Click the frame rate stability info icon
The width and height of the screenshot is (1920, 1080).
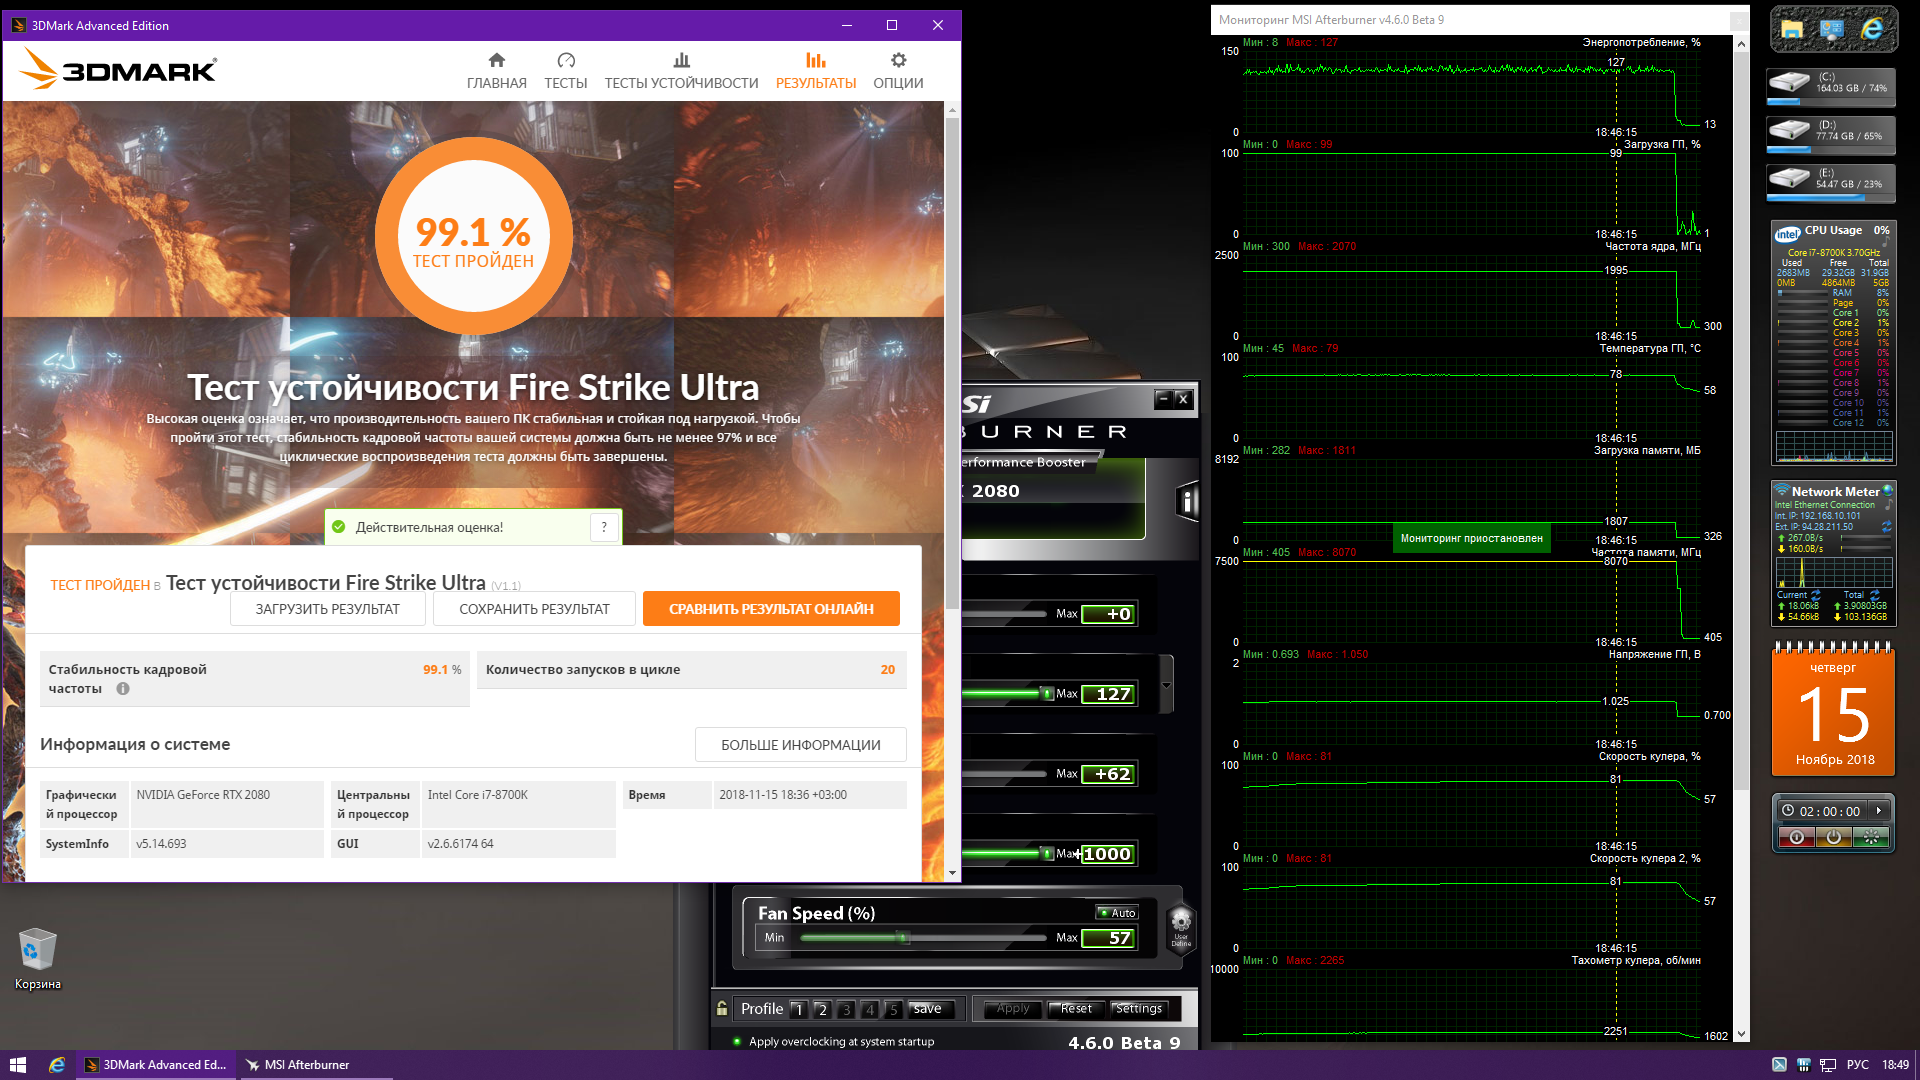click(x=123, y=689)
